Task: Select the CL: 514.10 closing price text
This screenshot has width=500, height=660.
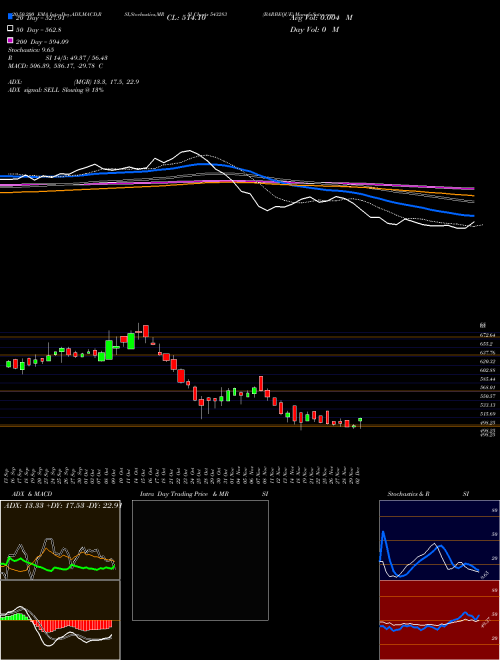Action: coord(186,18)
